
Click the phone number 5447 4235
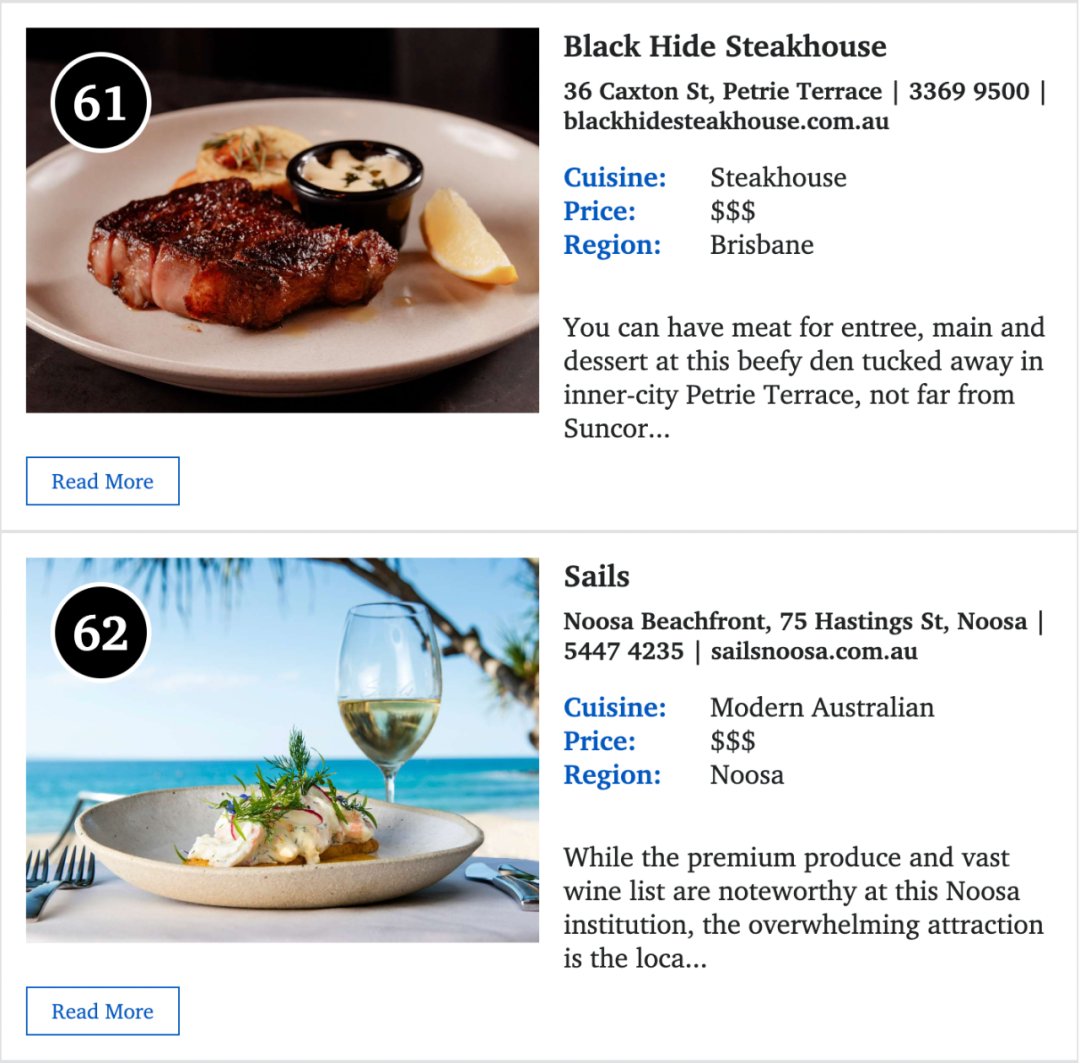(x=623, y=651)
